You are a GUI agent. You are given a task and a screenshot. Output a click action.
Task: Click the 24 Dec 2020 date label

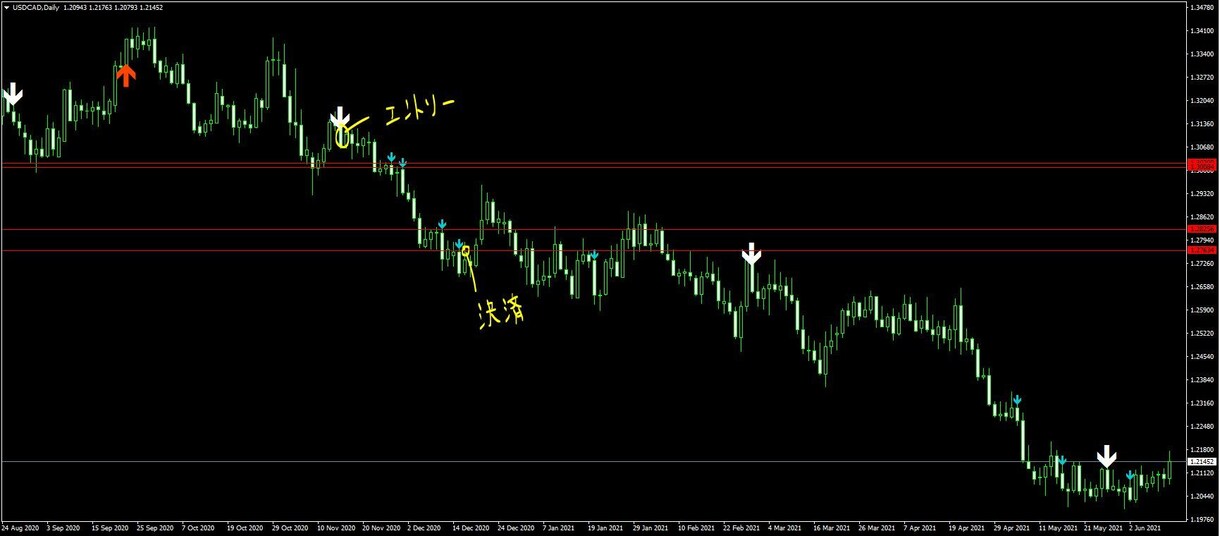[x=514, y=528]
